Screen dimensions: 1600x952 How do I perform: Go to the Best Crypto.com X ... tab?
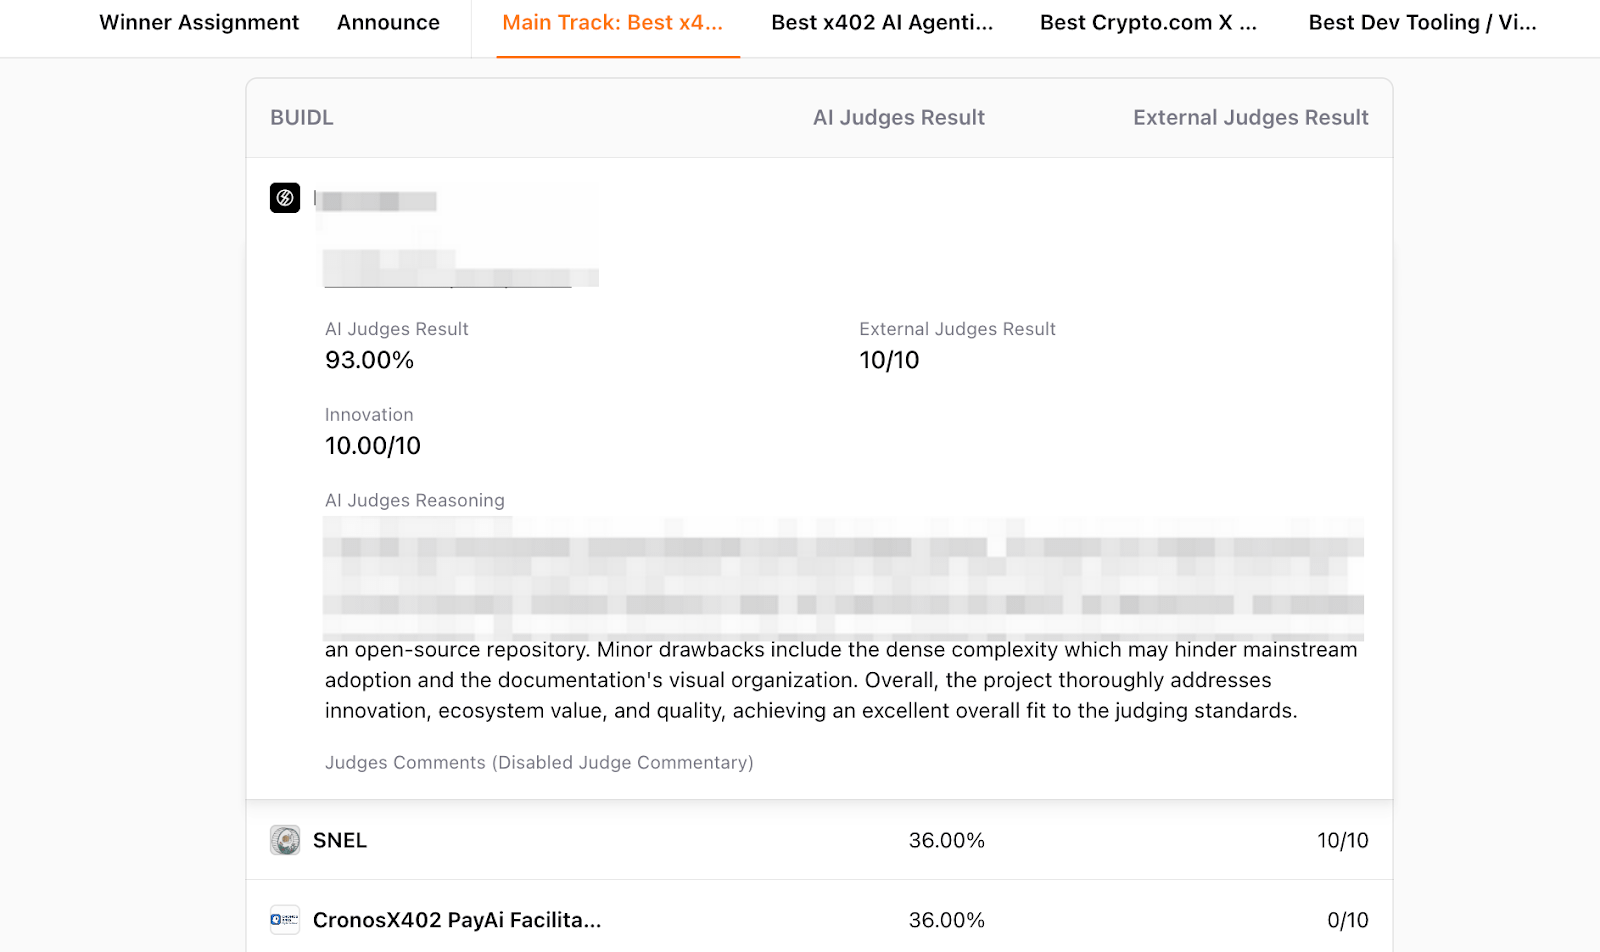[1148, 23]
